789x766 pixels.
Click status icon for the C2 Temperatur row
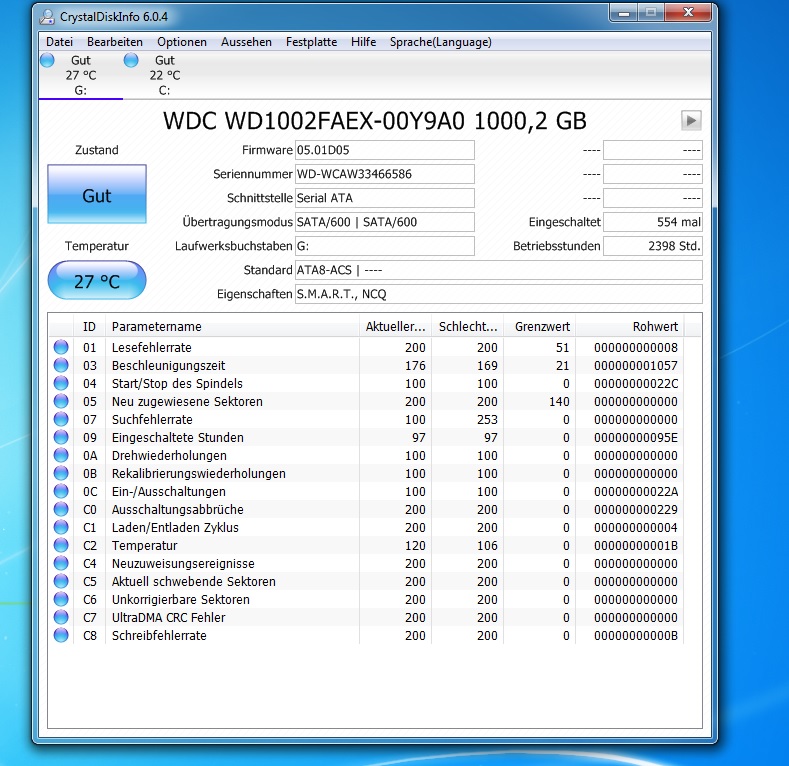pyautogui.click(x=61, y=546)
